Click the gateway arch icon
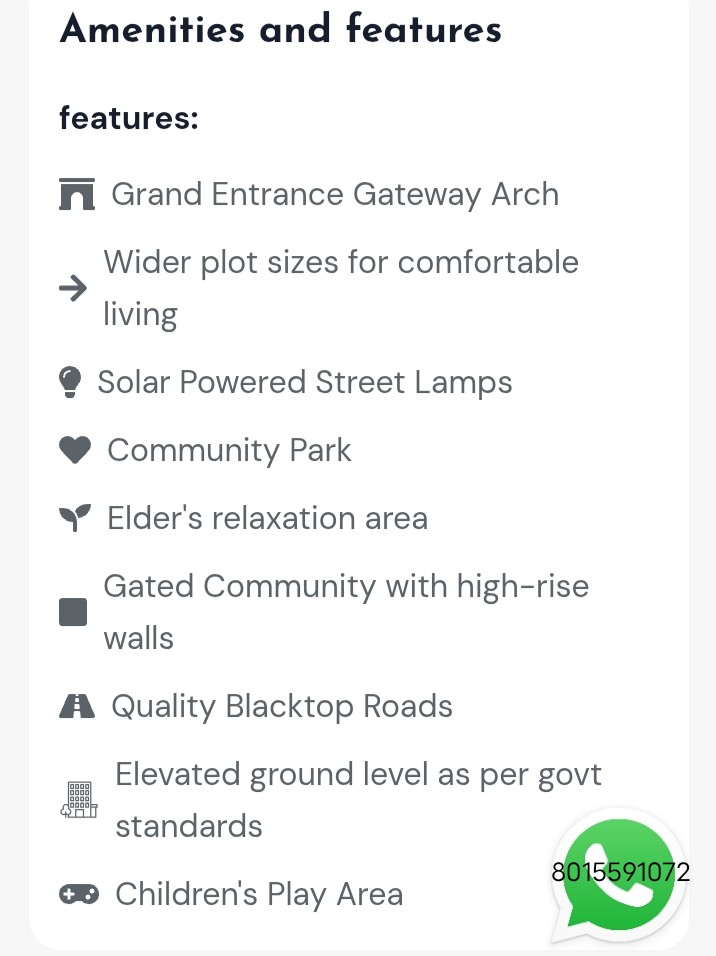This screenshot has width=716, height=956. [77, 194]
